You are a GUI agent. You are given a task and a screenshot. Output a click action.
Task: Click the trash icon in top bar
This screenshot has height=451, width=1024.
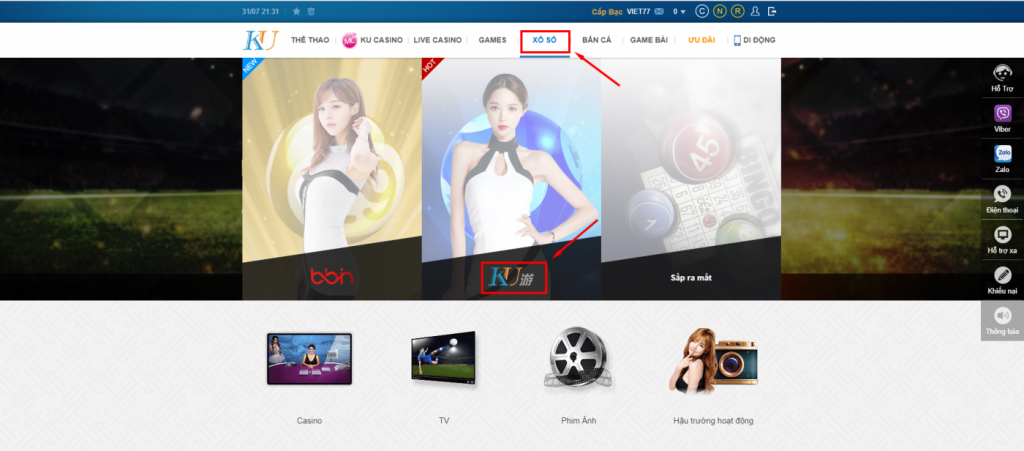pos(311,11)
